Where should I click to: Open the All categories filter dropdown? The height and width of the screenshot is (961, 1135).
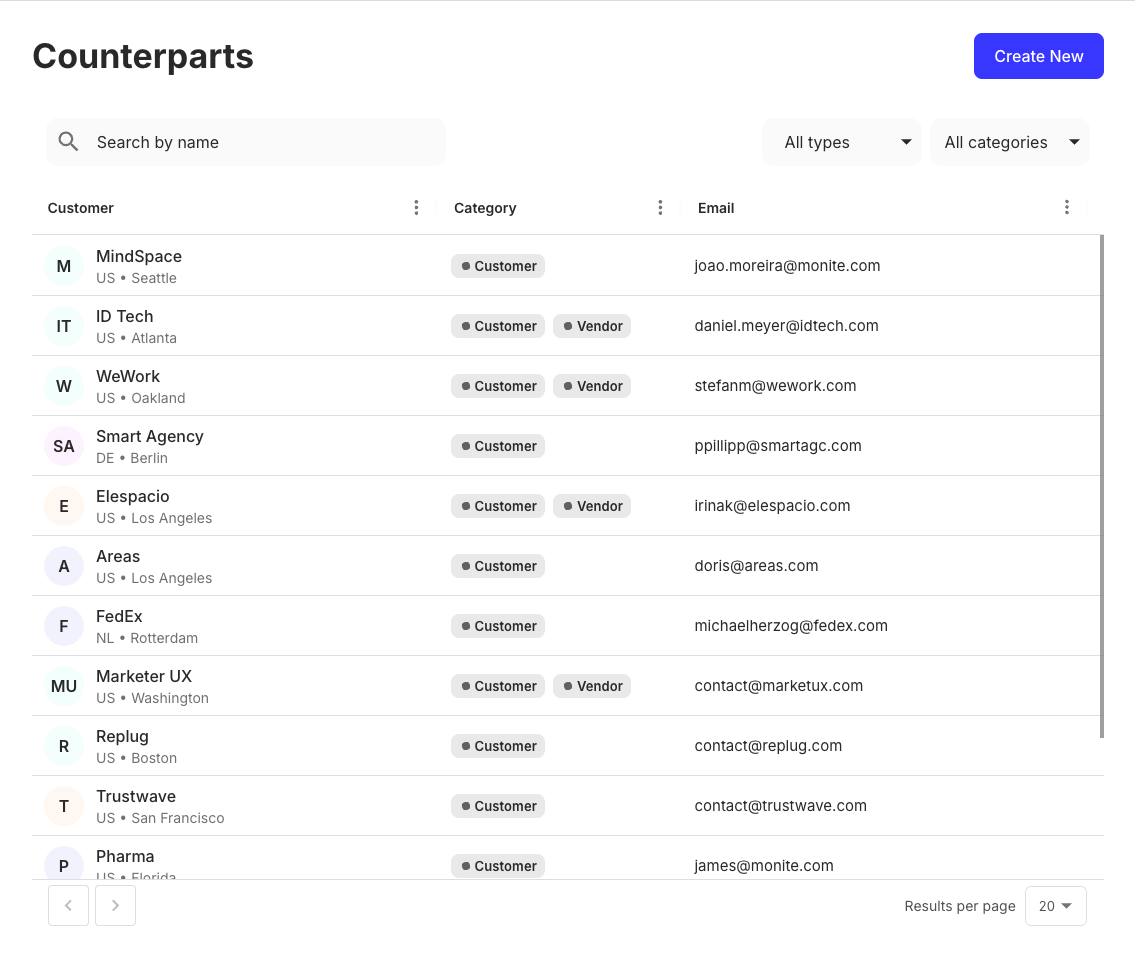[1009, 142]
